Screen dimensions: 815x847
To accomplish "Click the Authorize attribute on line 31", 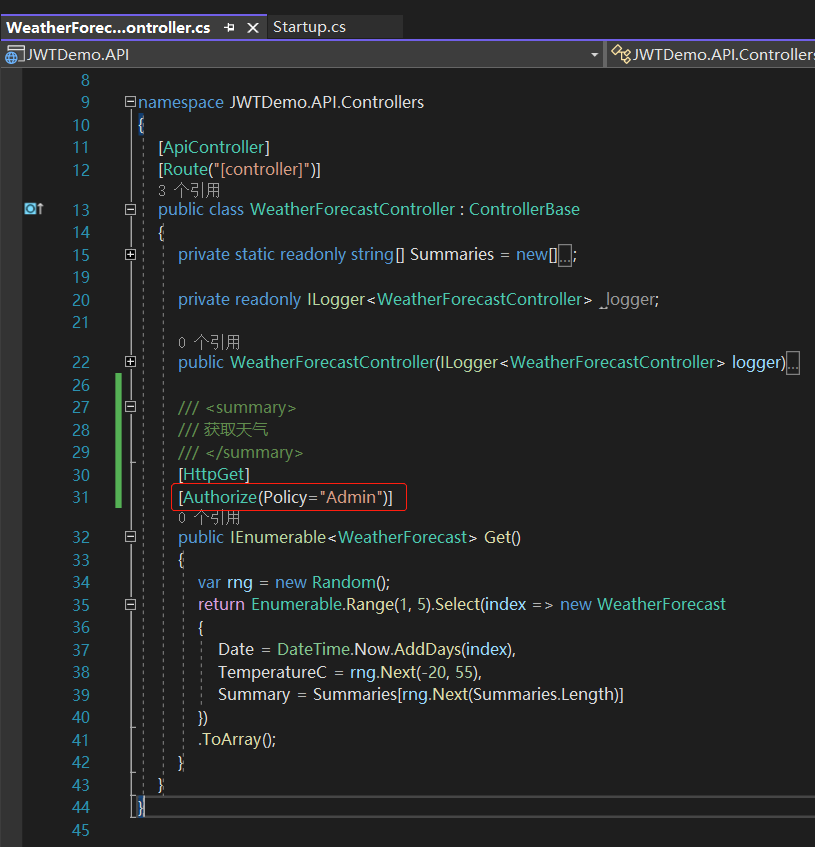I will pos(218,497).
